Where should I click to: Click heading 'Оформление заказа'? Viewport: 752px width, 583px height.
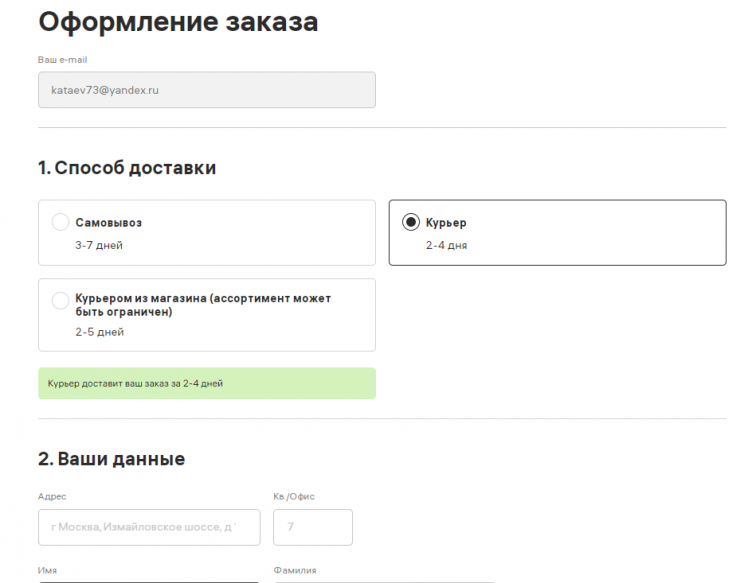coord(178,22)
